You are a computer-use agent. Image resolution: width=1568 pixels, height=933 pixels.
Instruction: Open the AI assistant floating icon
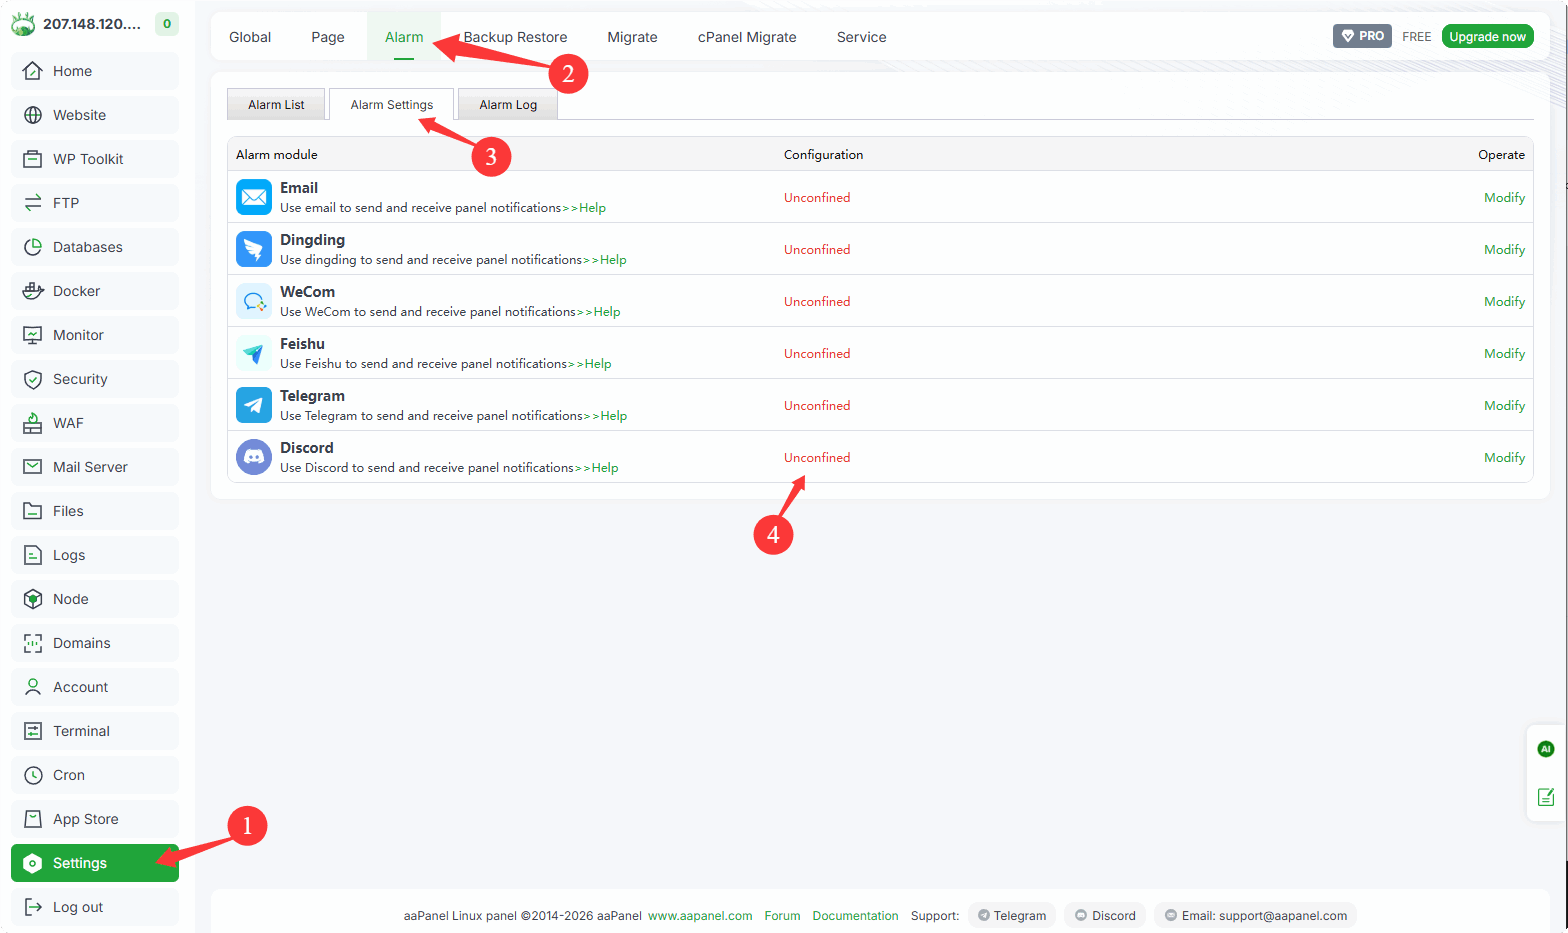[x=1546, y=749]
